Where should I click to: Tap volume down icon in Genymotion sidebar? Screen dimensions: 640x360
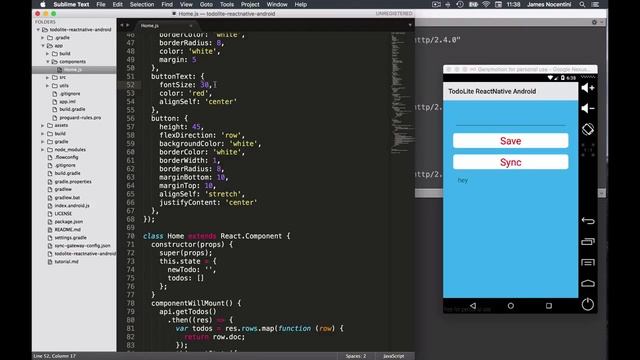(x=588, y=108)
